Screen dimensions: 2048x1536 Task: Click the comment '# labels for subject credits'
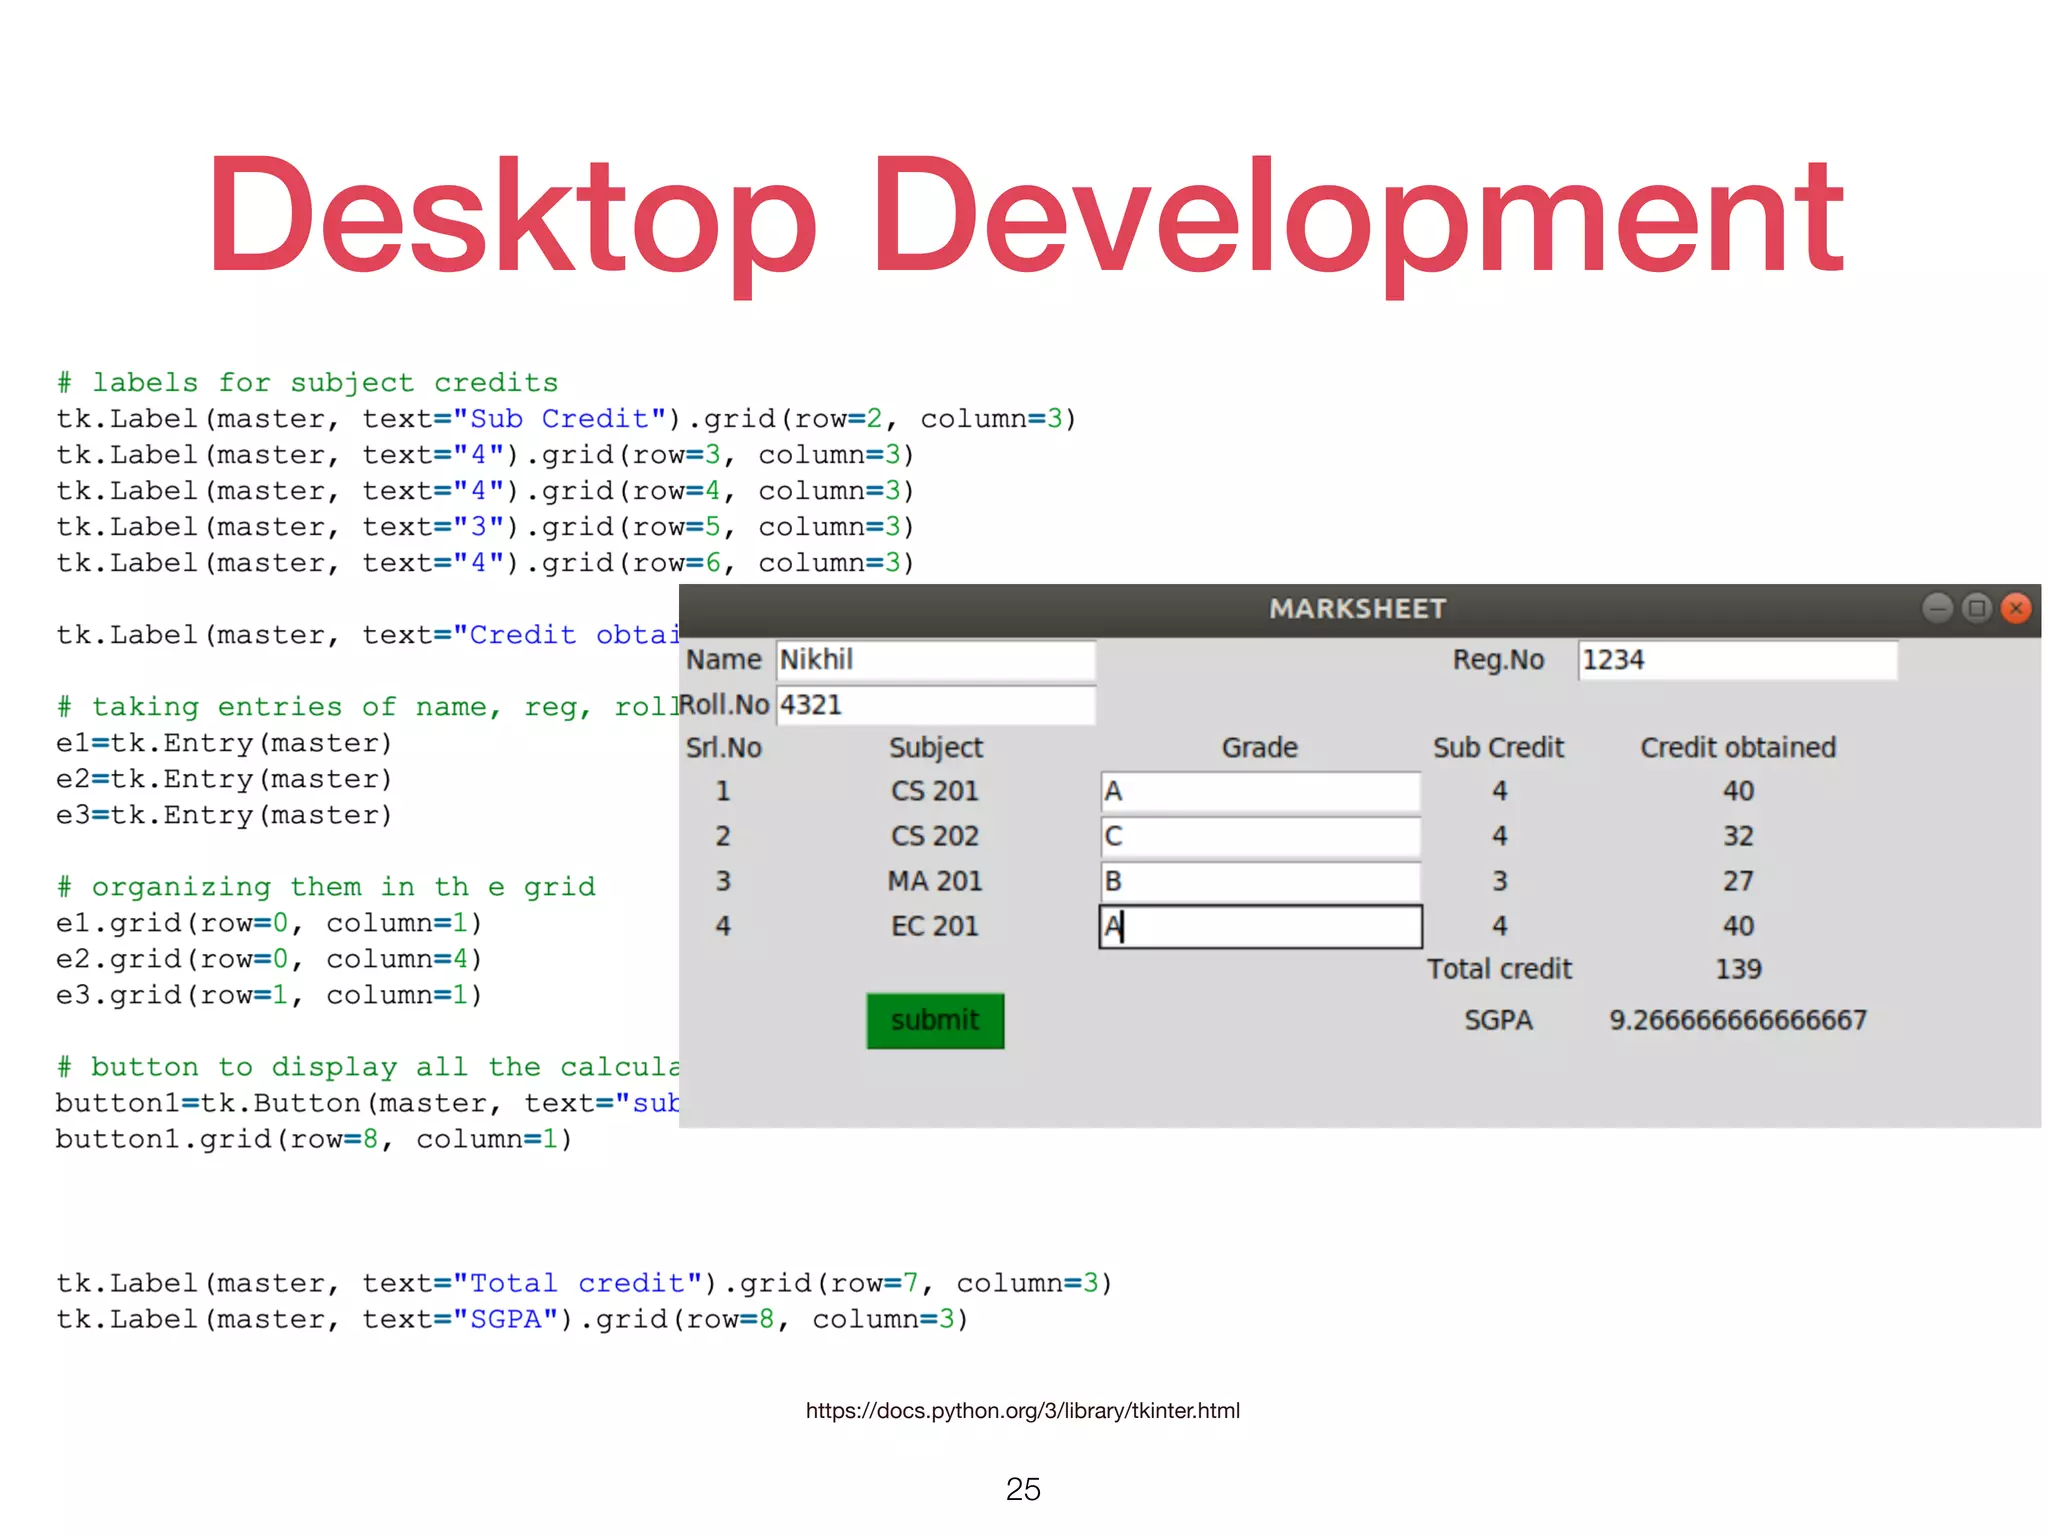point(307,383)
